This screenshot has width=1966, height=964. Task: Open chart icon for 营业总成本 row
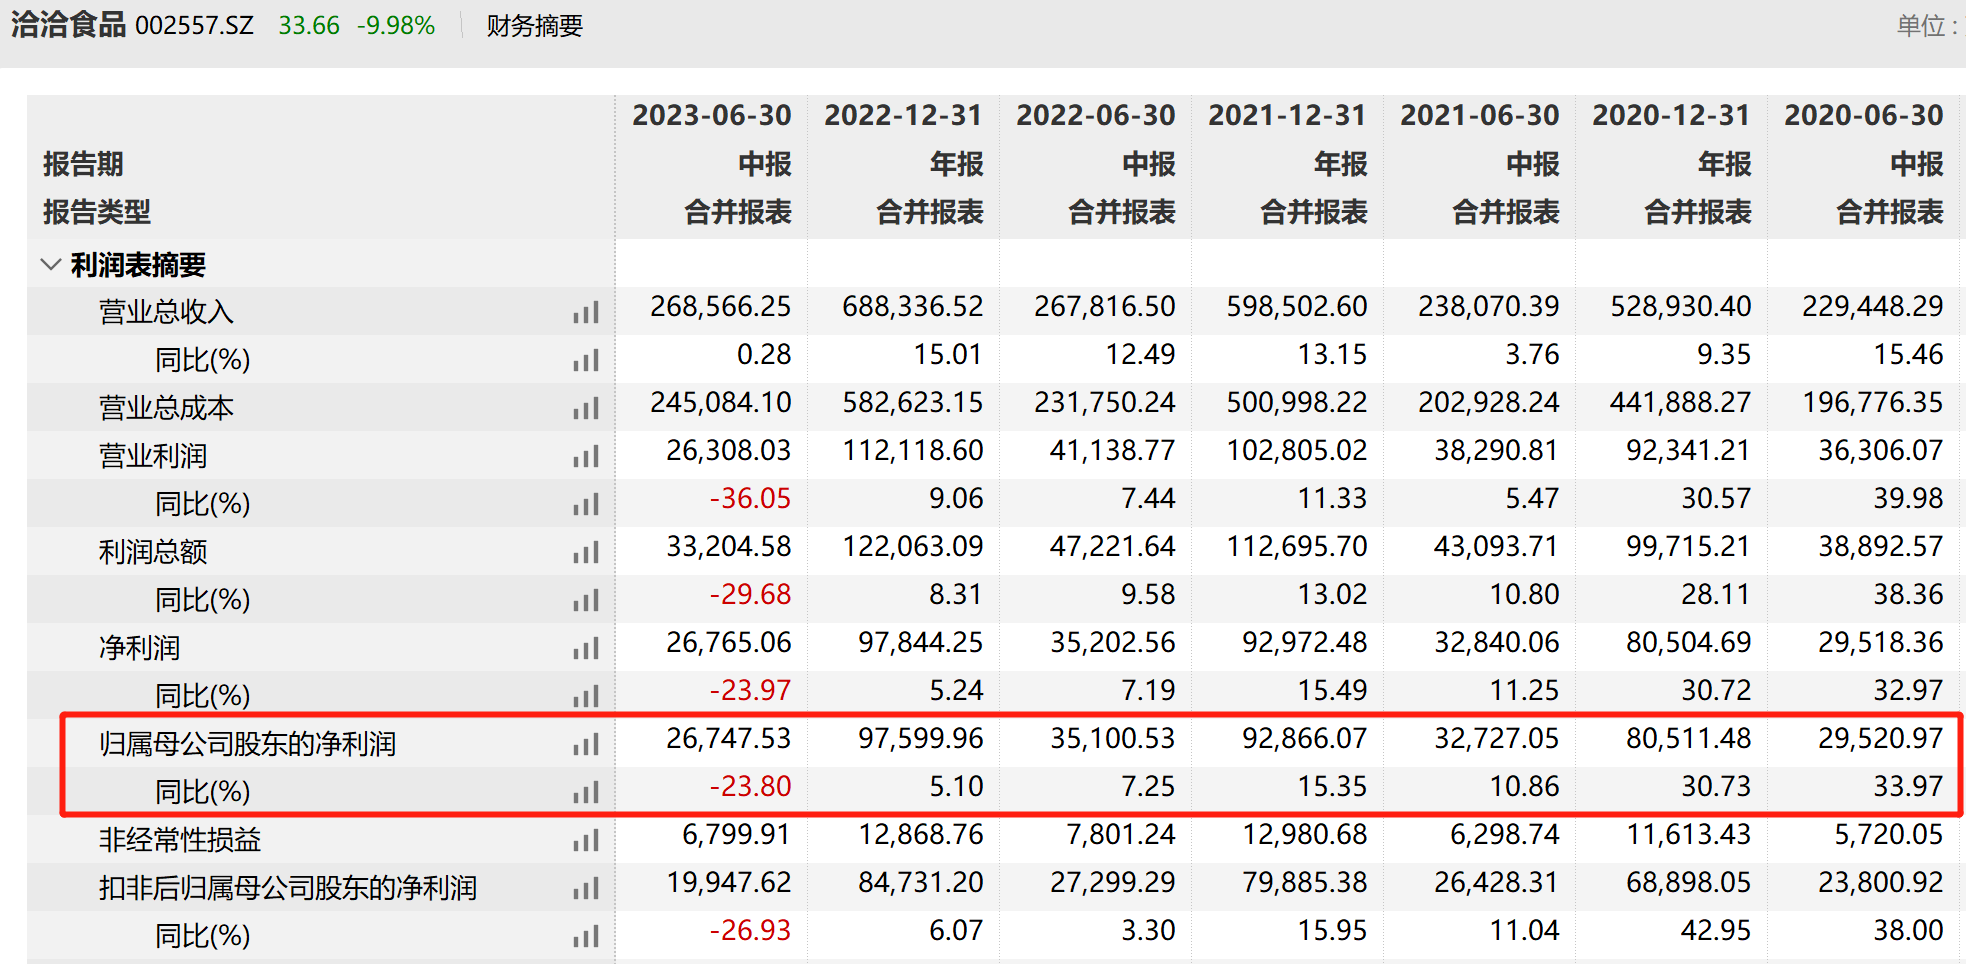point(586,409)
